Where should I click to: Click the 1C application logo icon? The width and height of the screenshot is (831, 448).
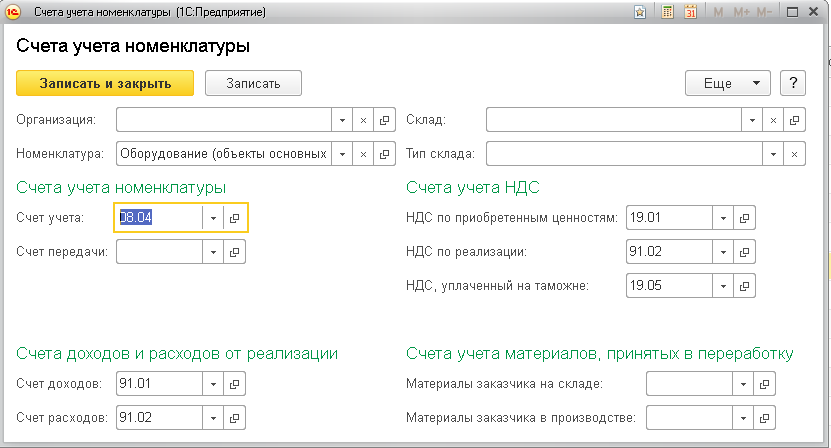pos(13,12)
